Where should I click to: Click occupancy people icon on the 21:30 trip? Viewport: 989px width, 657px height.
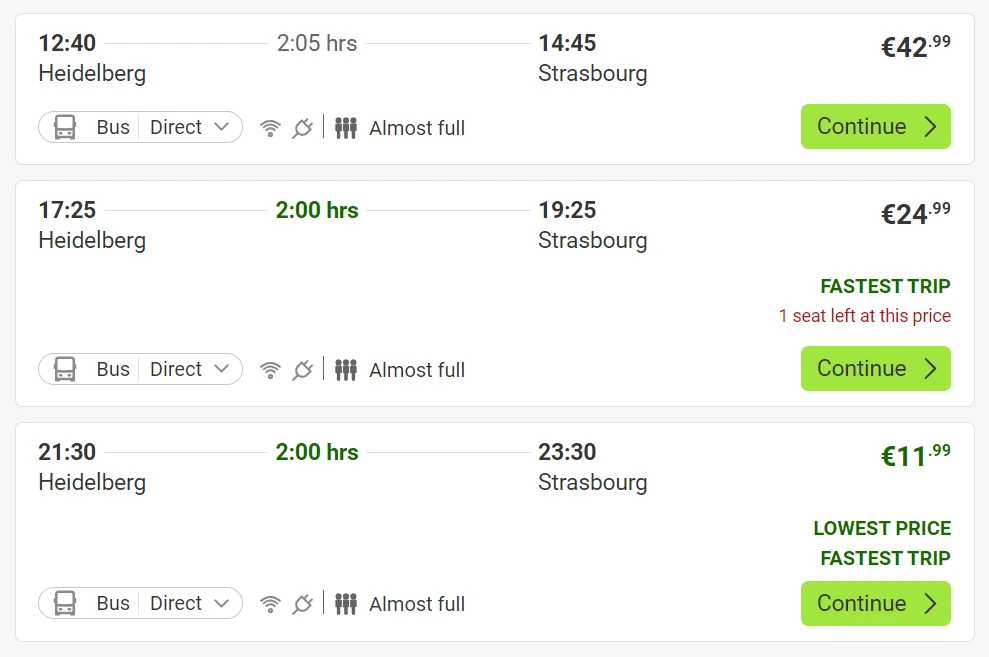pos(346,604)
